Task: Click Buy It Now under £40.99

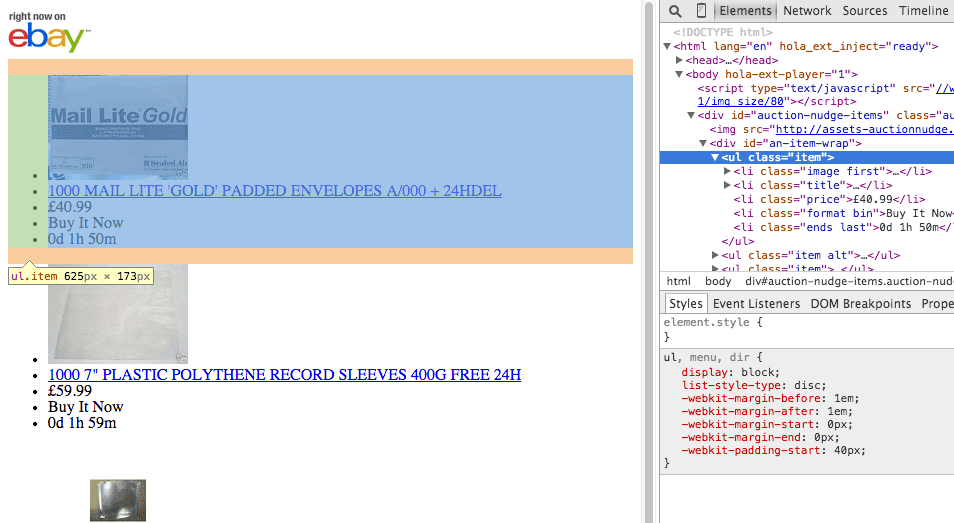Action: tap(86, 223)
